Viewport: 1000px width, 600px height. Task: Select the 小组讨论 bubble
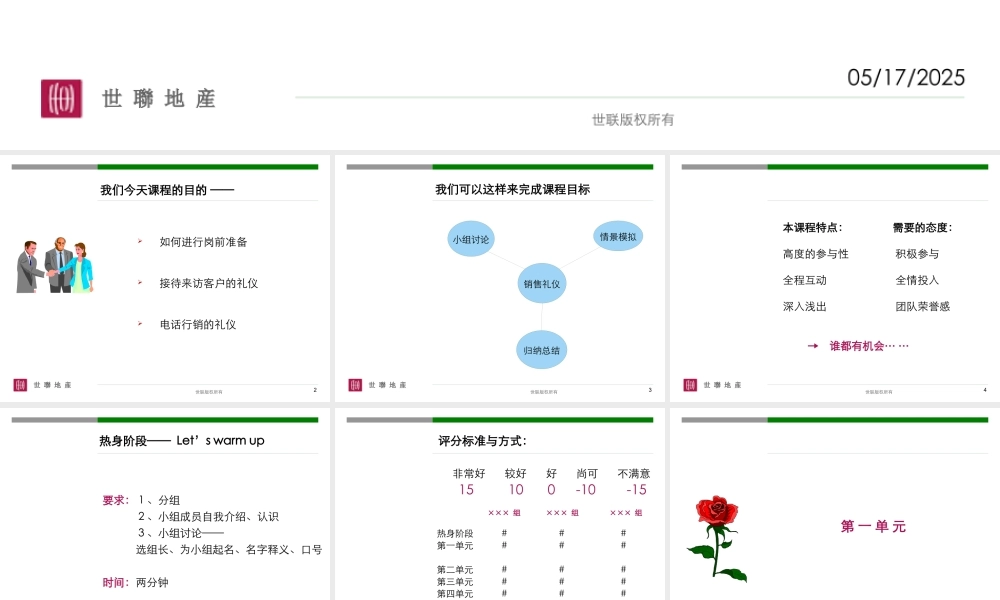(x=471, y=239)
